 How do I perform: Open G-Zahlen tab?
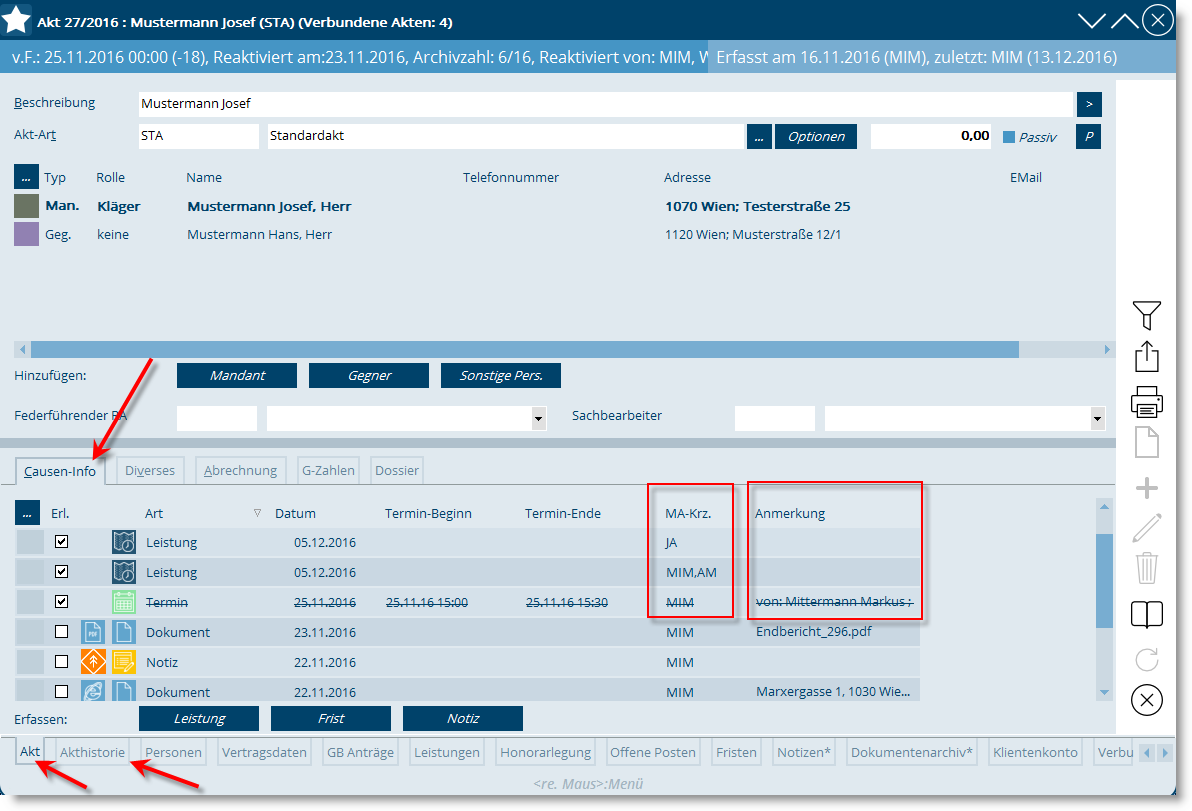(x=328, y=470)
